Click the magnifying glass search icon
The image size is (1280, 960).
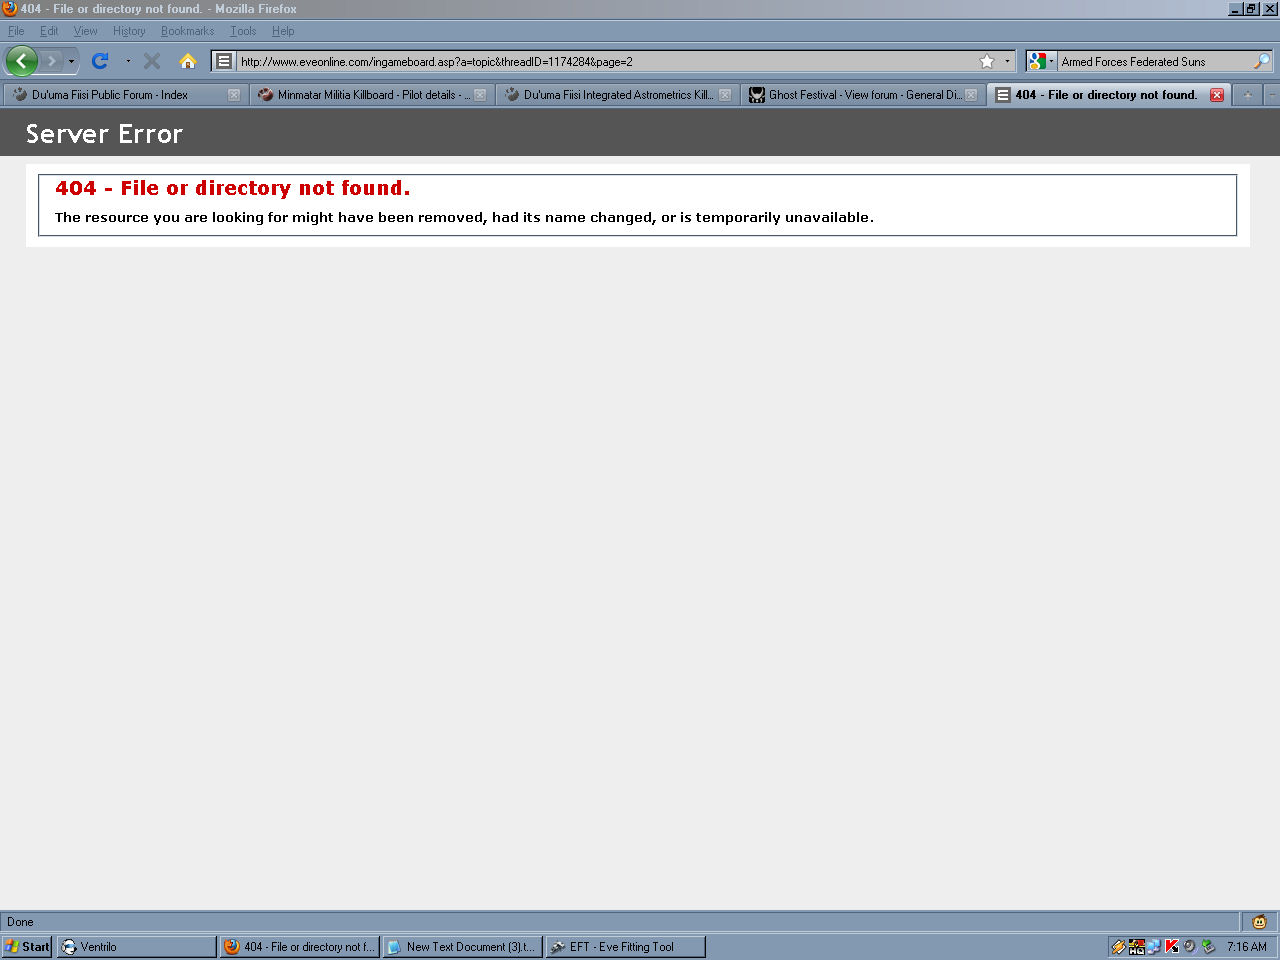click(x=1262, y=61)
